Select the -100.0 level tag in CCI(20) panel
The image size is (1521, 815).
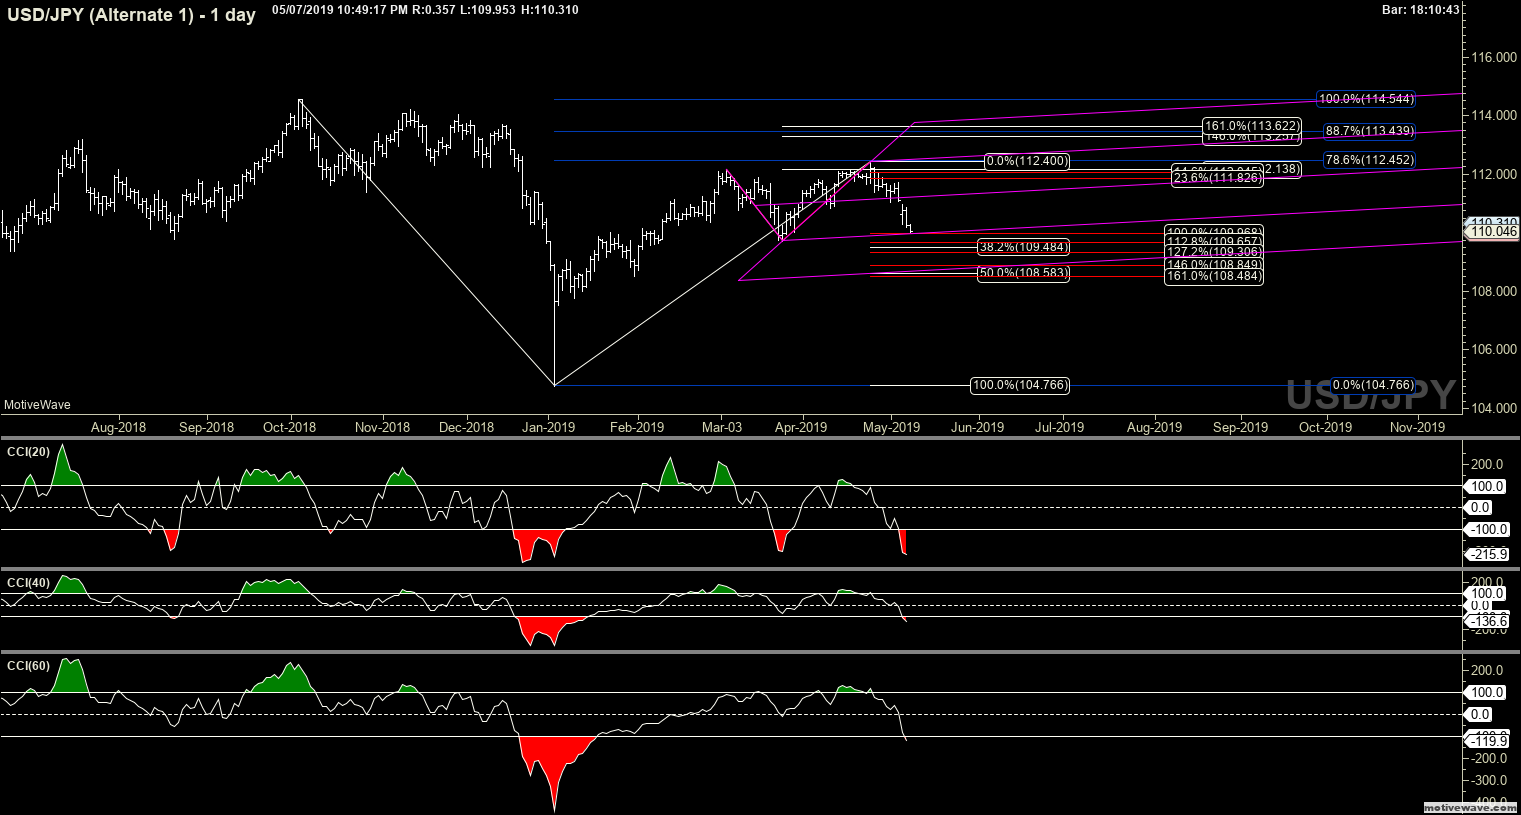click(x=1487, y=529)
